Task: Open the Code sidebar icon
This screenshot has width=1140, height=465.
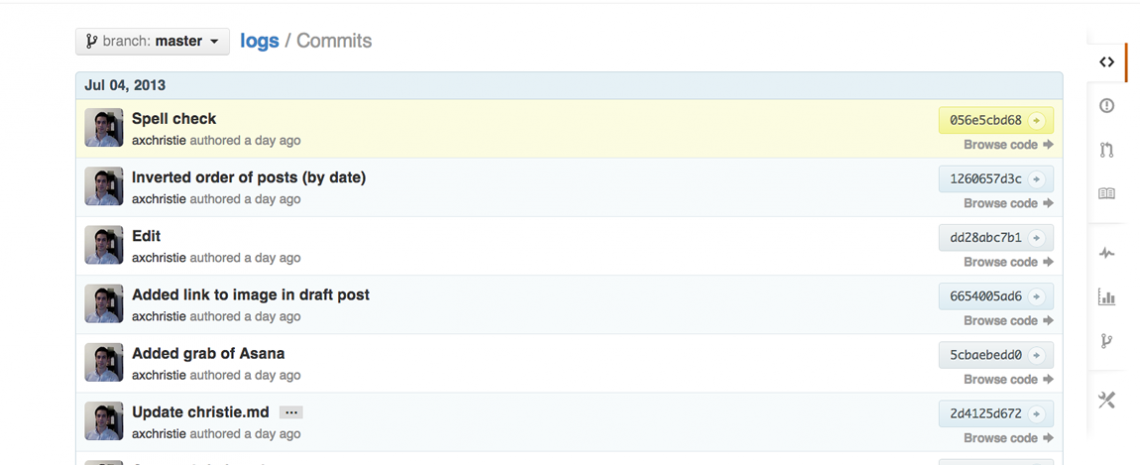Action: click(x=1106, y=62)
